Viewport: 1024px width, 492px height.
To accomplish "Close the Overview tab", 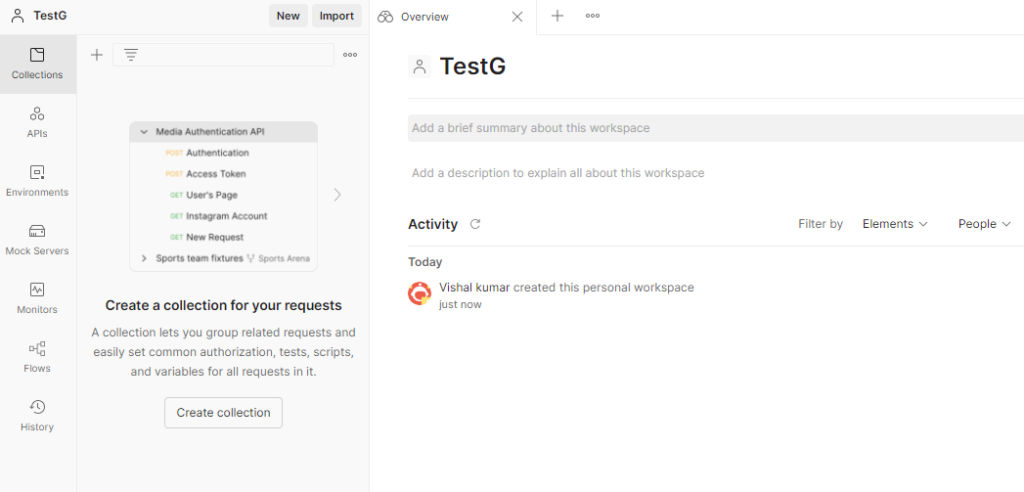I will point(517,17).
